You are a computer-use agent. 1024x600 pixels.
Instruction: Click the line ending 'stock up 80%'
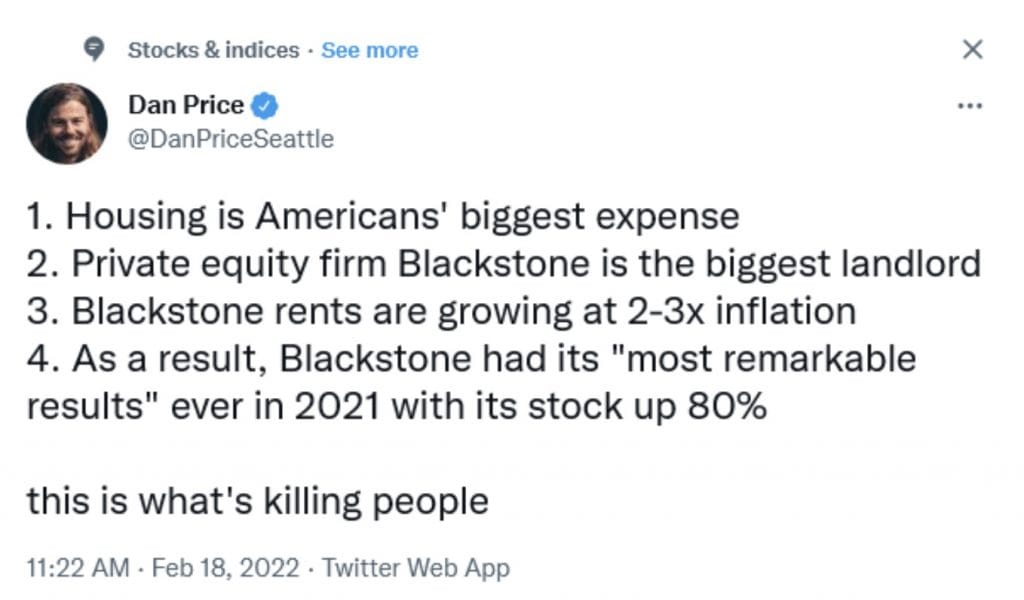pyautogui.click(x=396, y=407)
